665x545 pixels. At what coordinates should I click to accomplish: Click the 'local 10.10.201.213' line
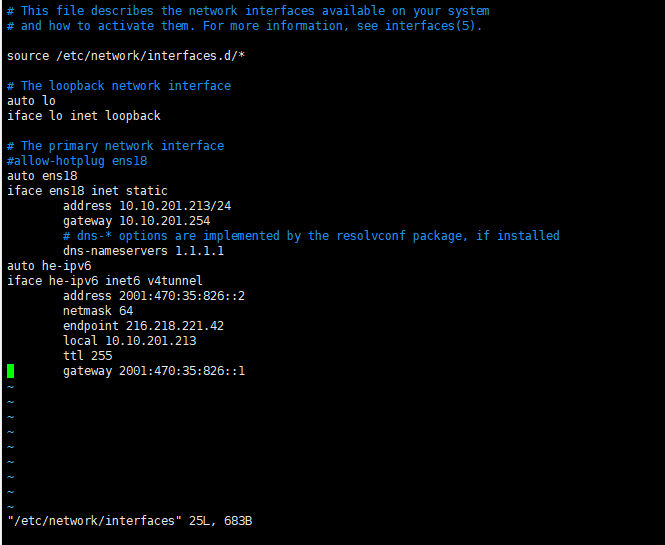[129, 341]
